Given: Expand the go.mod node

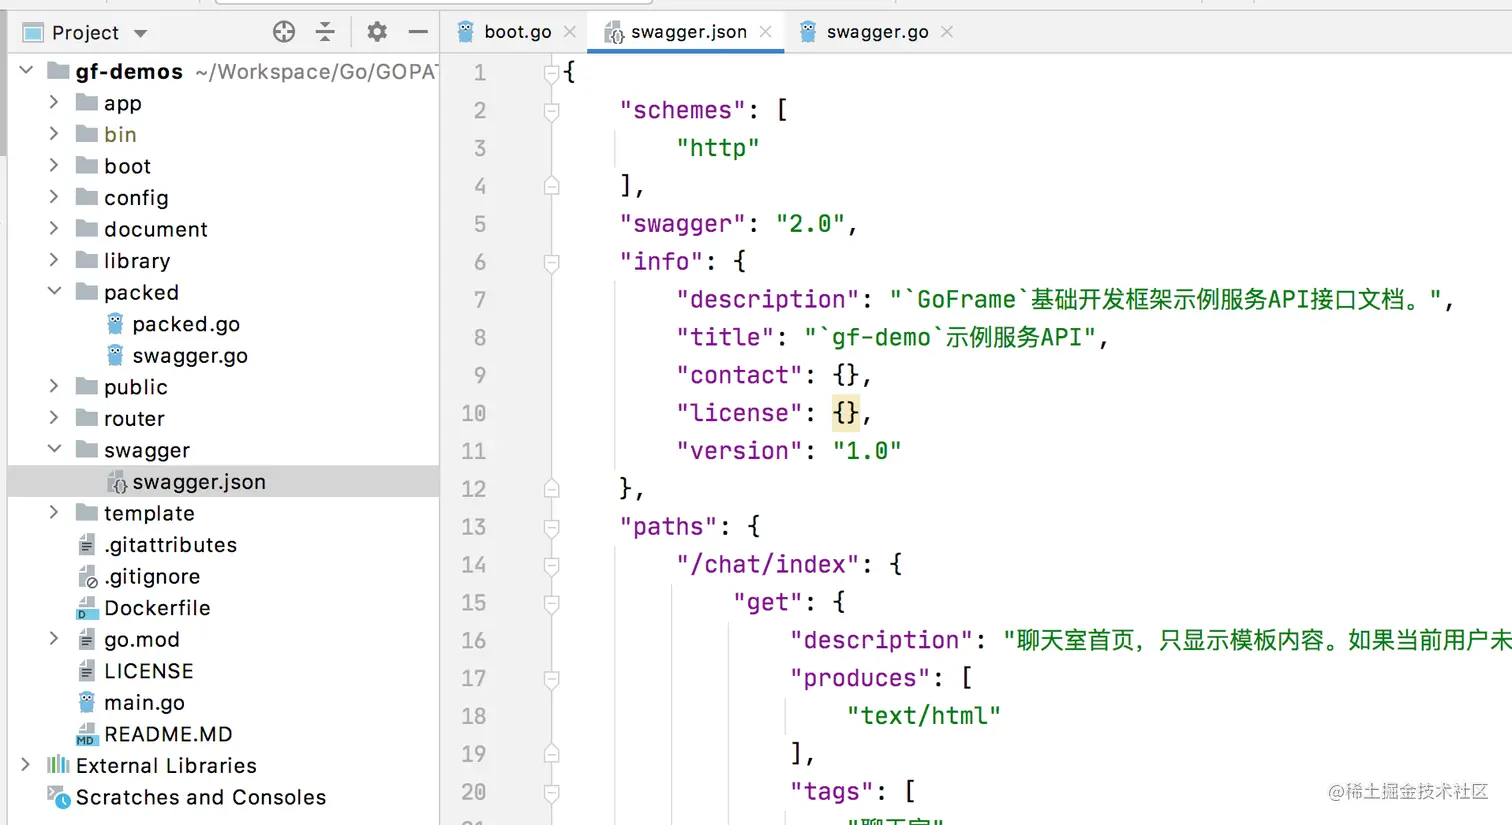Looking at the screenshot, I should [54, 638].
